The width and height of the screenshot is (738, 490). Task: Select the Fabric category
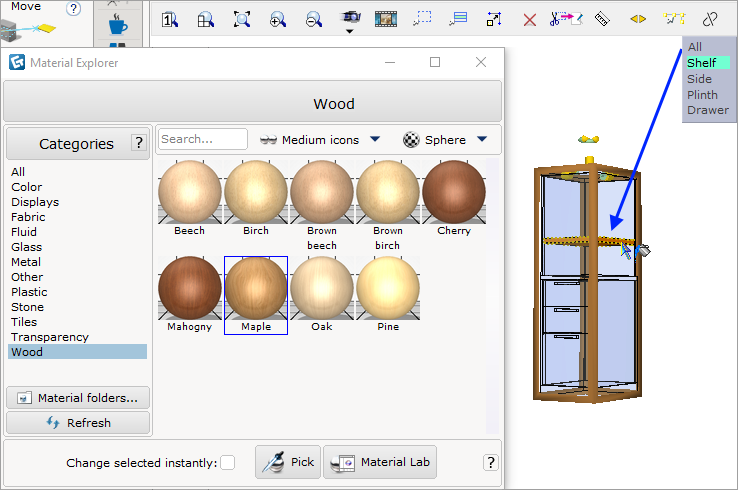[28, 217]
